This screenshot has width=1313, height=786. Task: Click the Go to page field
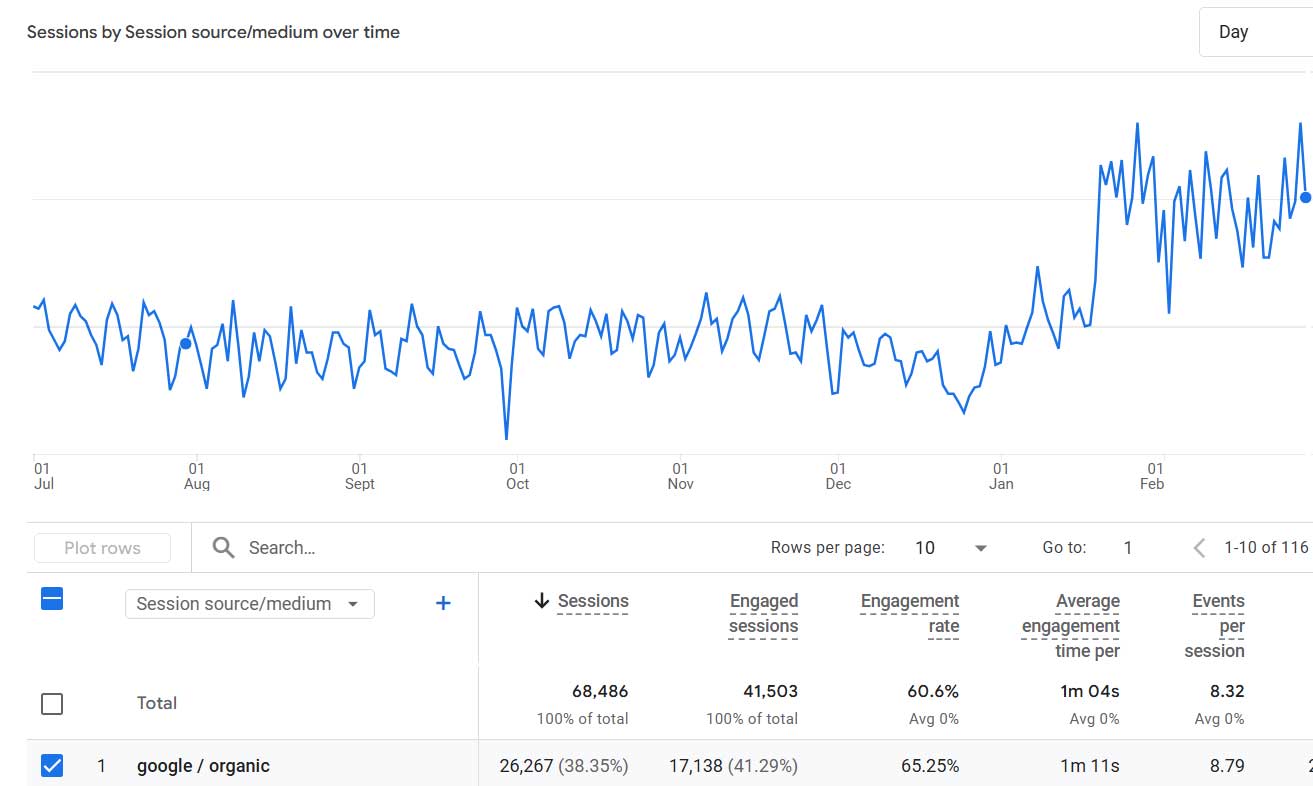tap(1128, 548)
